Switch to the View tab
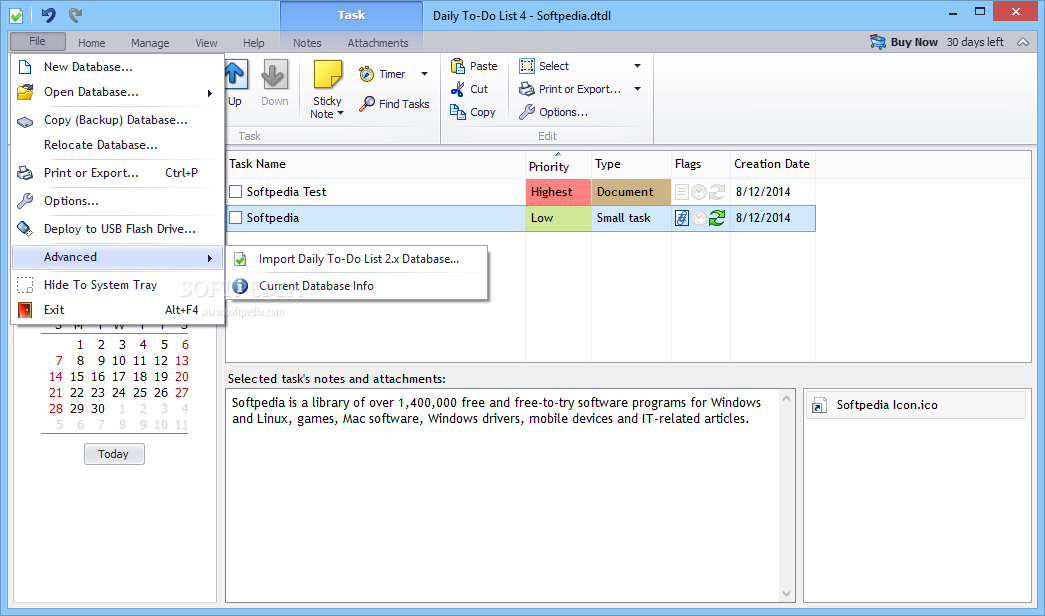 206,43
